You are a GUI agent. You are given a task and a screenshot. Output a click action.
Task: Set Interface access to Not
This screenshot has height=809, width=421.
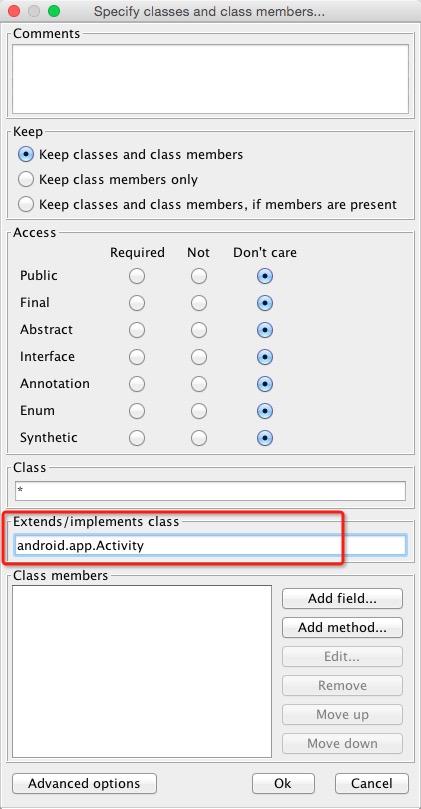[199, 357]
